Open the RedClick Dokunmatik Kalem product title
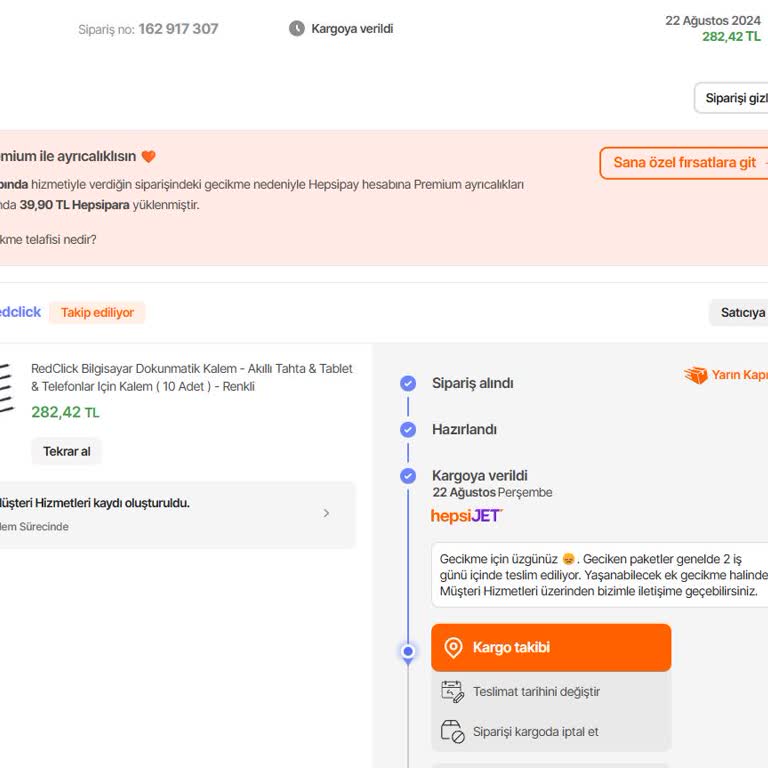Viewport: 768px width, 768px height. pos(192,377)
